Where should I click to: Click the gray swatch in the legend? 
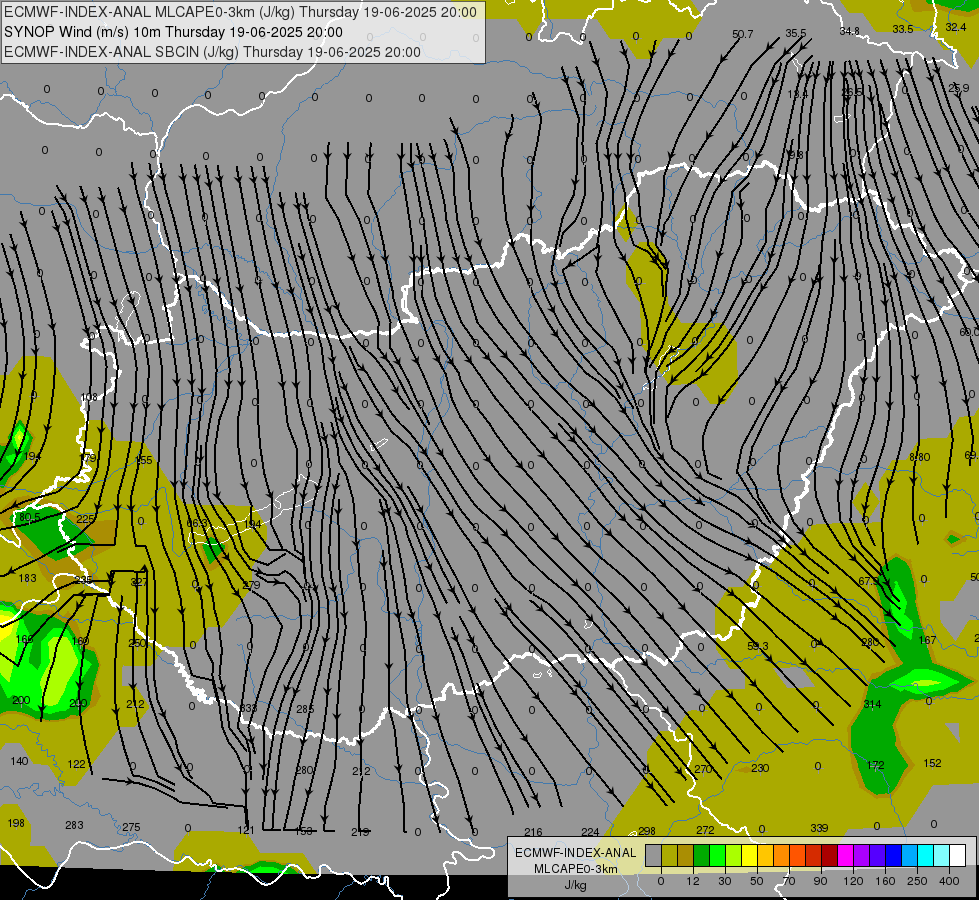tap(654, 855)
